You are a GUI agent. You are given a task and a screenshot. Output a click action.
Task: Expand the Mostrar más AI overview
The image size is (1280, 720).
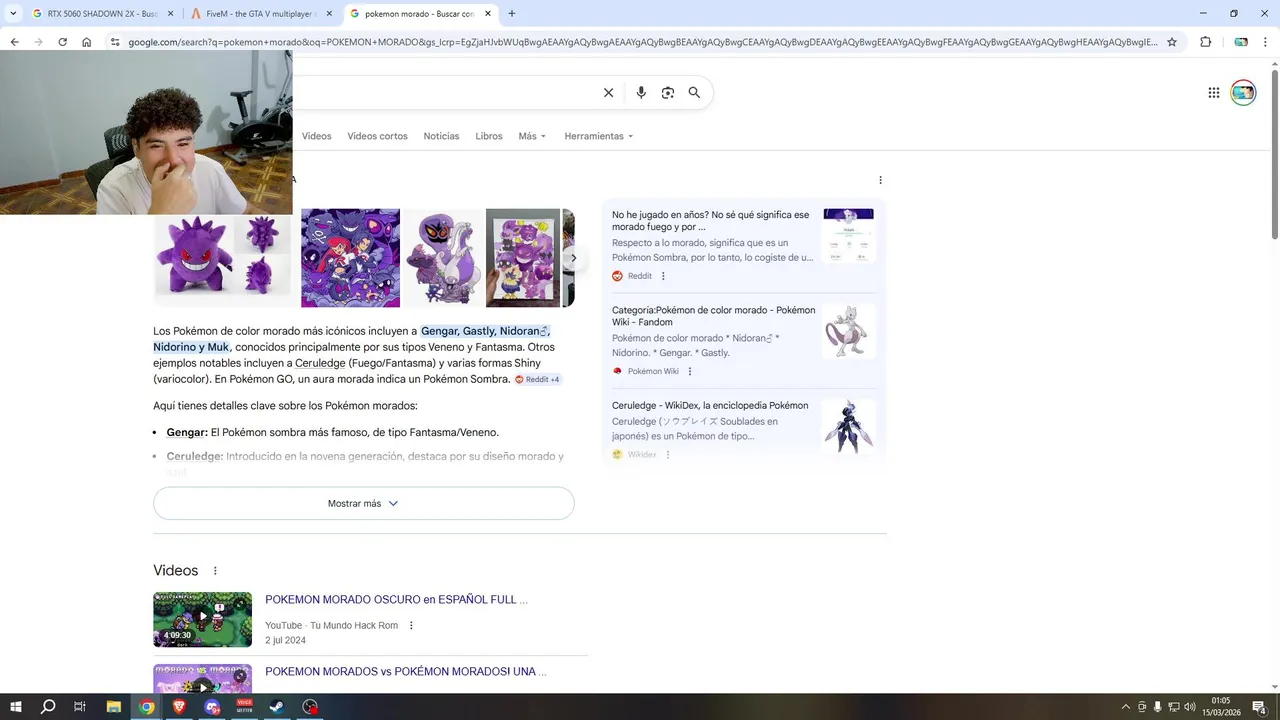[364, 503]
